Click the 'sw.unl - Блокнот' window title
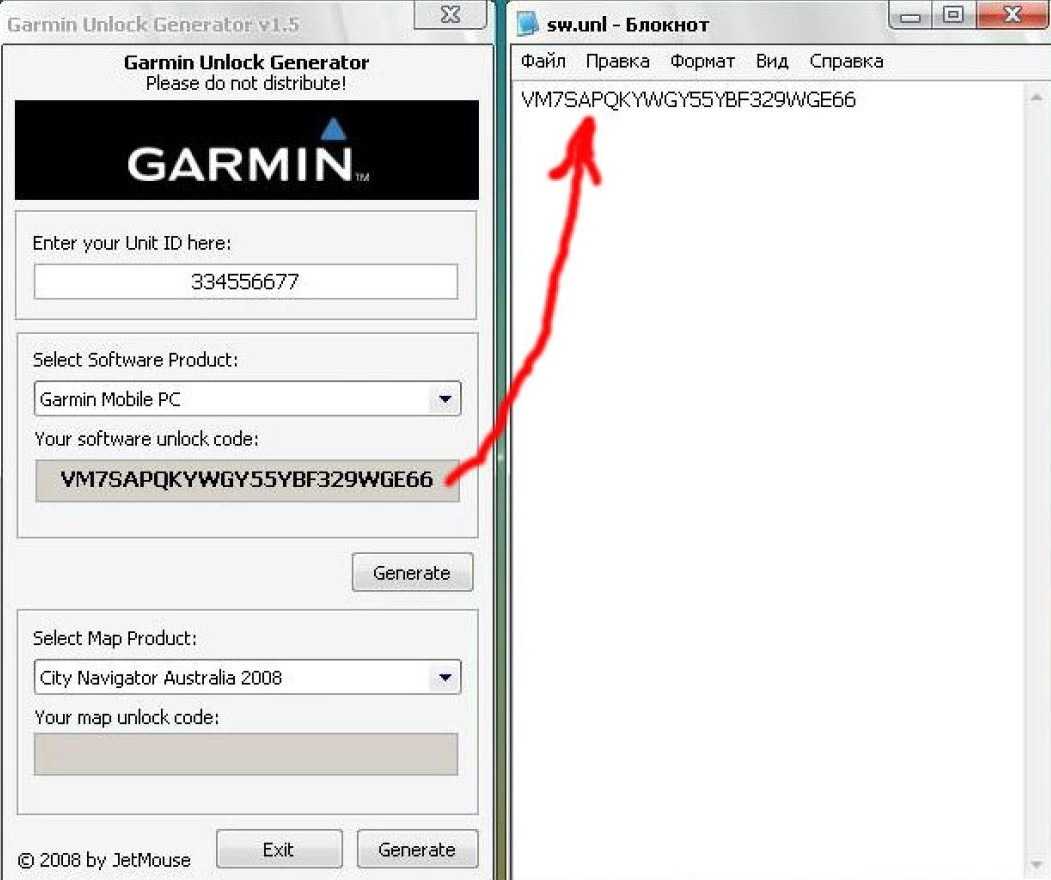The width and height of the screenshot is (1051, 880). pyautogui.click(x=627, y=25)
